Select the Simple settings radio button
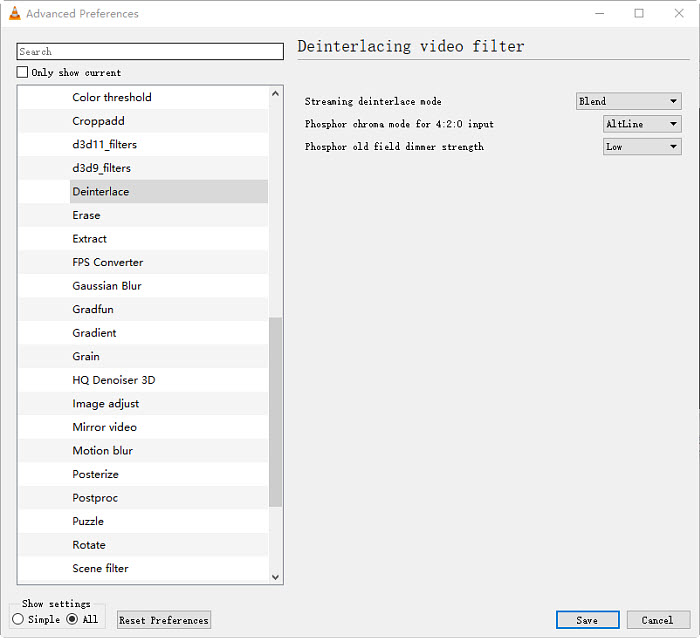The width and height of the screenshot is (700, 638). pos(18,619)
